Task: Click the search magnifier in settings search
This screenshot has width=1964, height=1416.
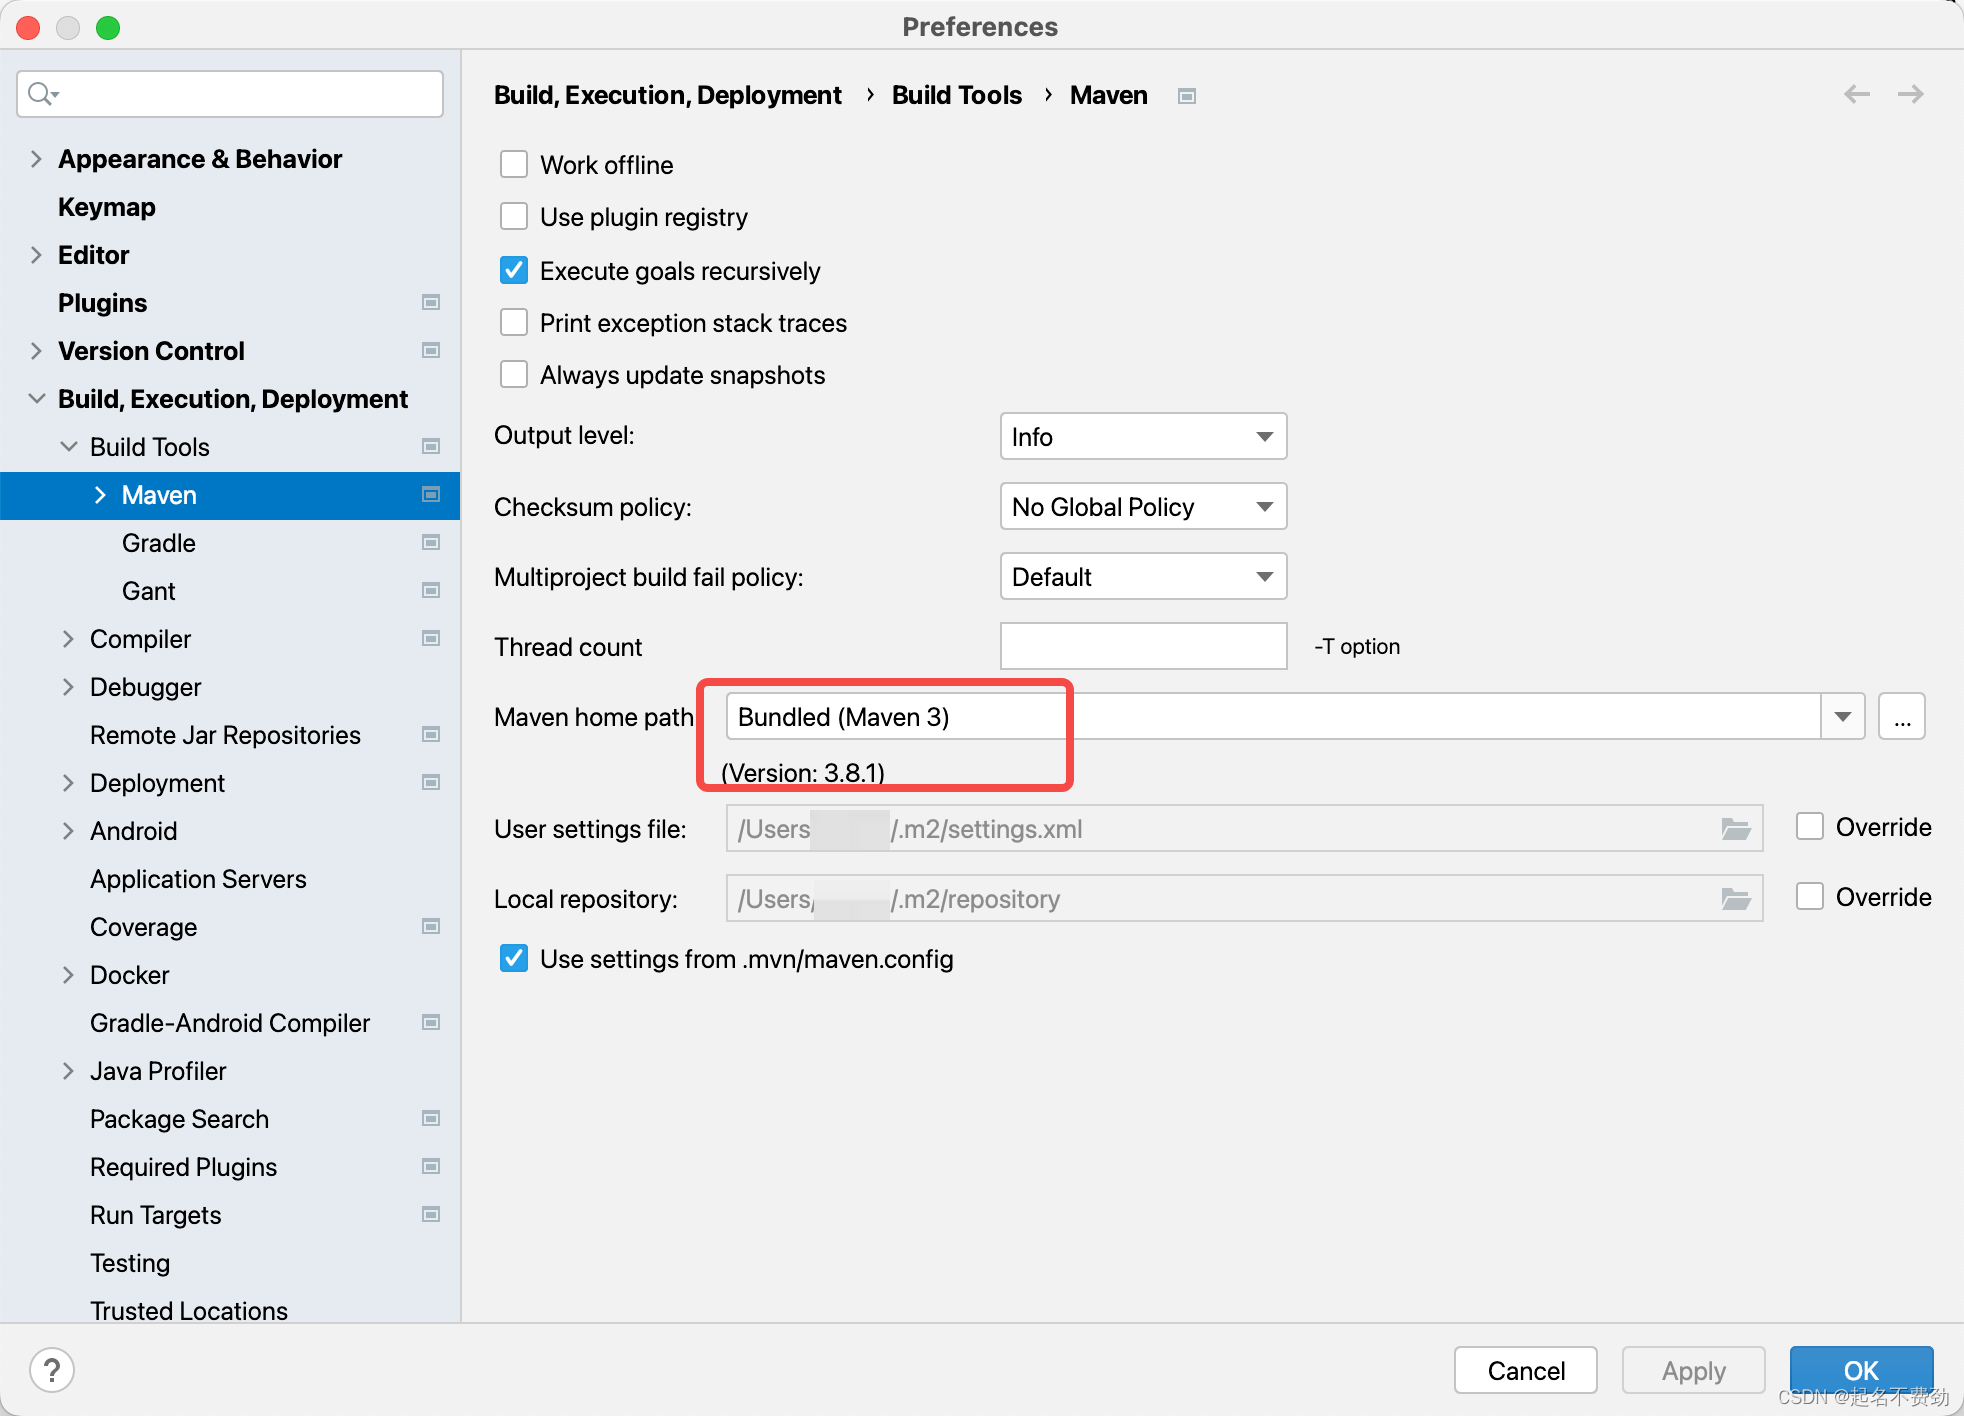Action: (41, 93)
